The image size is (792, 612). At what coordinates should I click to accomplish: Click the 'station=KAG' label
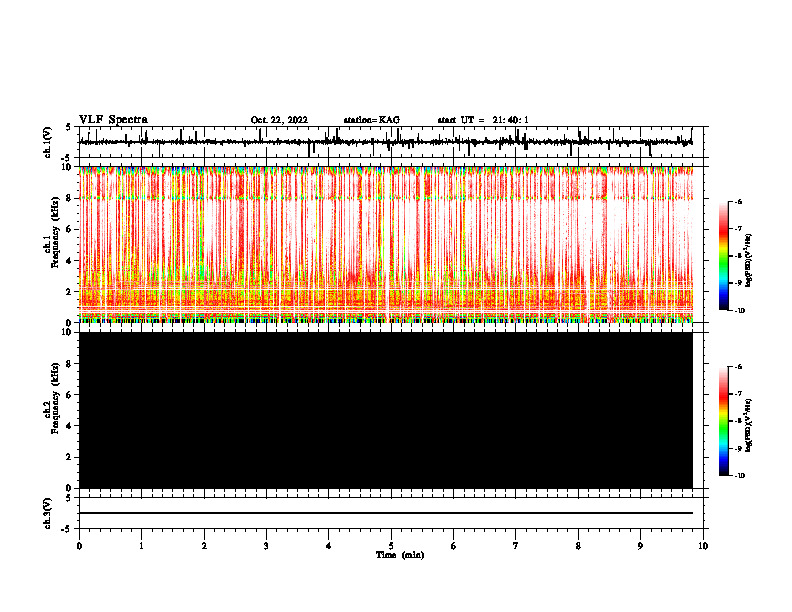tap(372, 120)
